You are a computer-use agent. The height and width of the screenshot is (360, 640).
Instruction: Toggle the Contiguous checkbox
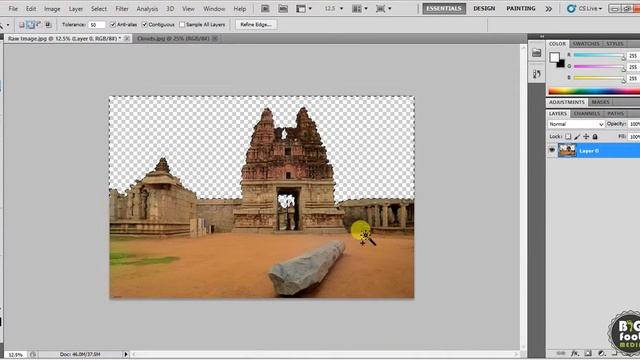pos(144,25)
